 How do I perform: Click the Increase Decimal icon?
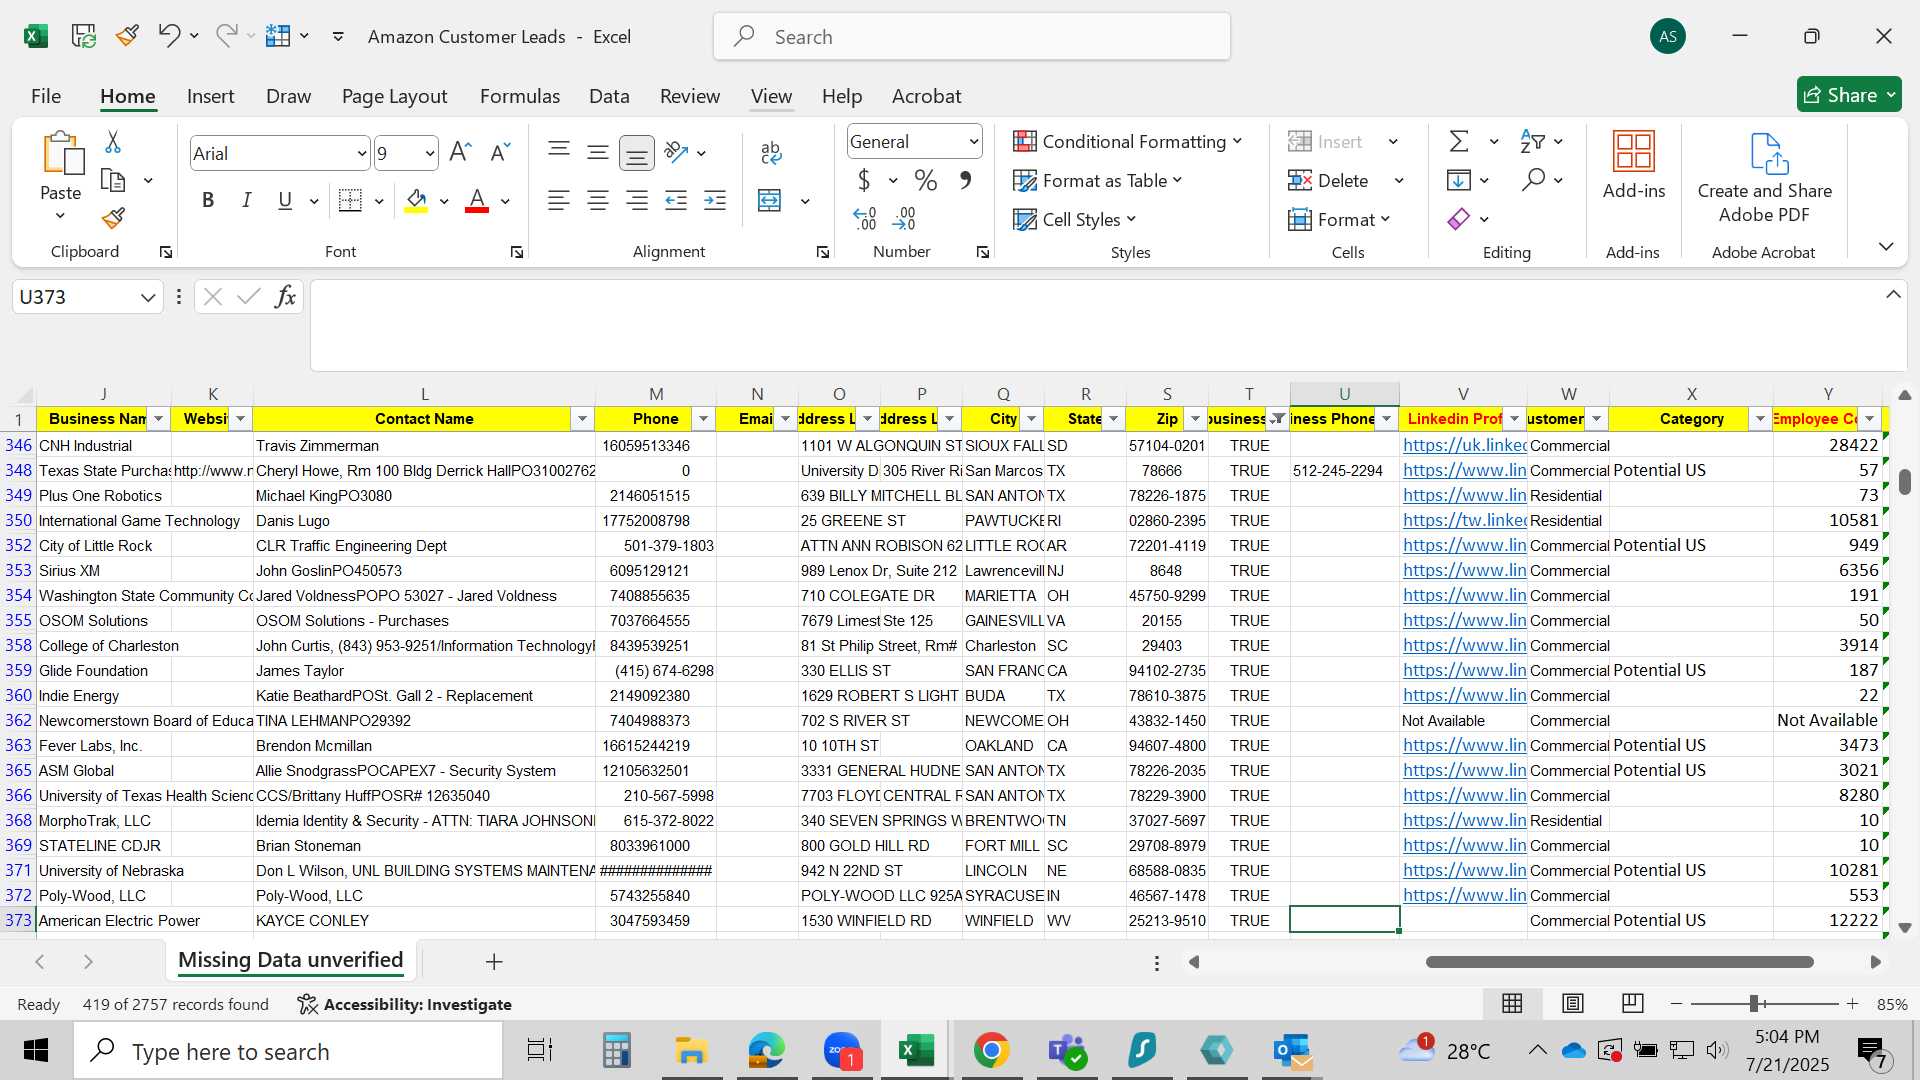pyautogui.click(x=865, y=218)
